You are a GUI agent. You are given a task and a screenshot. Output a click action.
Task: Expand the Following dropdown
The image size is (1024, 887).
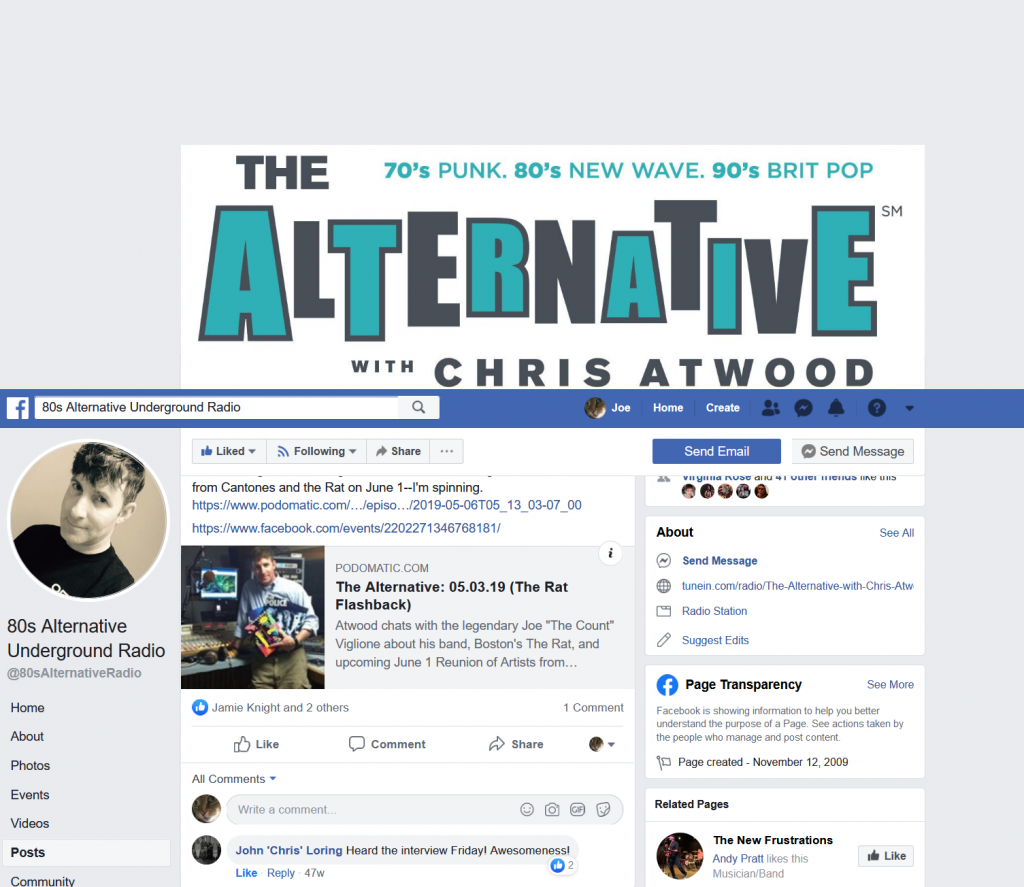pos(317,451)
